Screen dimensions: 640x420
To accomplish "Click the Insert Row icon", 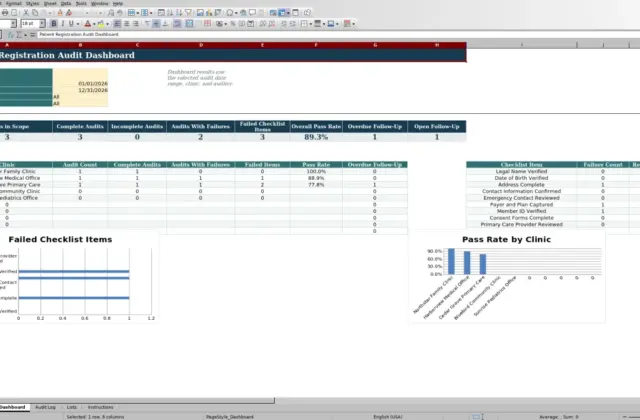I will click(131, 13).
